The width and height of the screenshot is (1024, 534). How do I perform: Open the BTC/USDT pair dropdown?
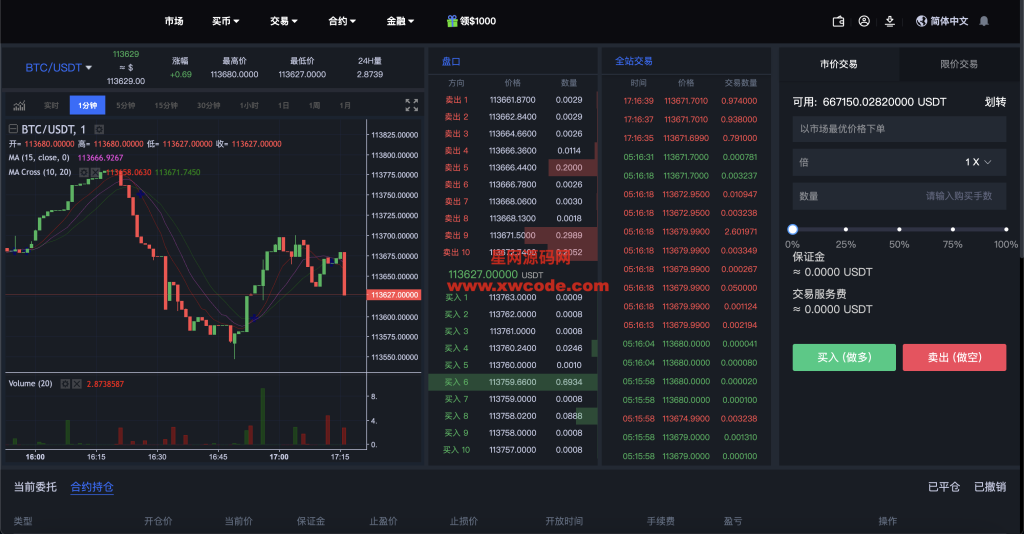coord(58,68)
